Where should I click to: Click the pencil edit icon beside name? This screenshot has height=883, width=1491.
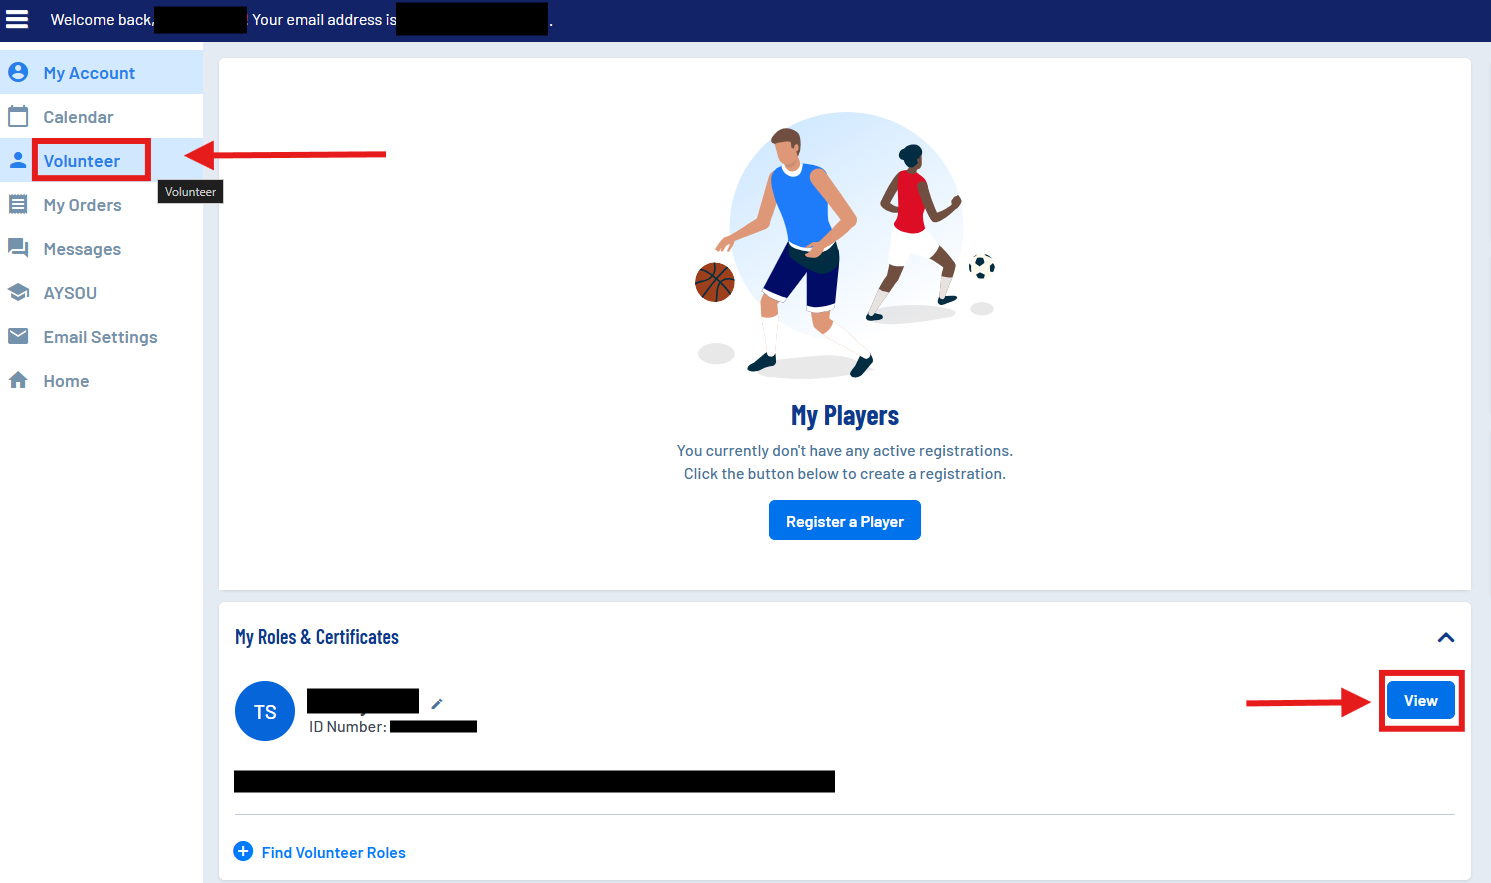(437, 704)
